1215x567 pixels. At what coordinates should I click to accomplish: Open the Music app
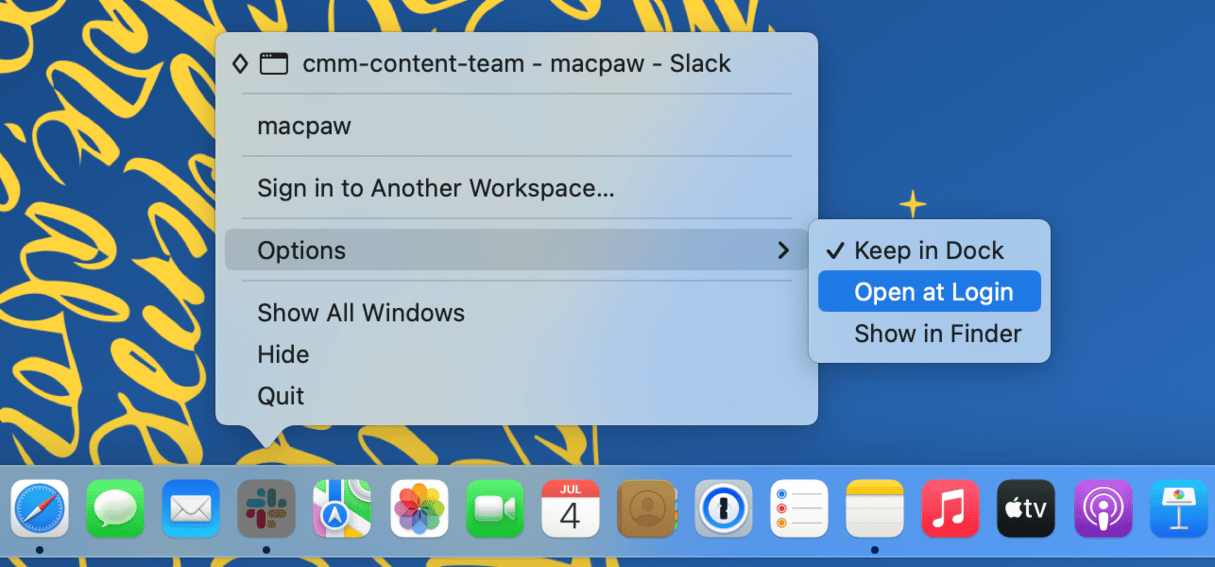click(951, 509)
